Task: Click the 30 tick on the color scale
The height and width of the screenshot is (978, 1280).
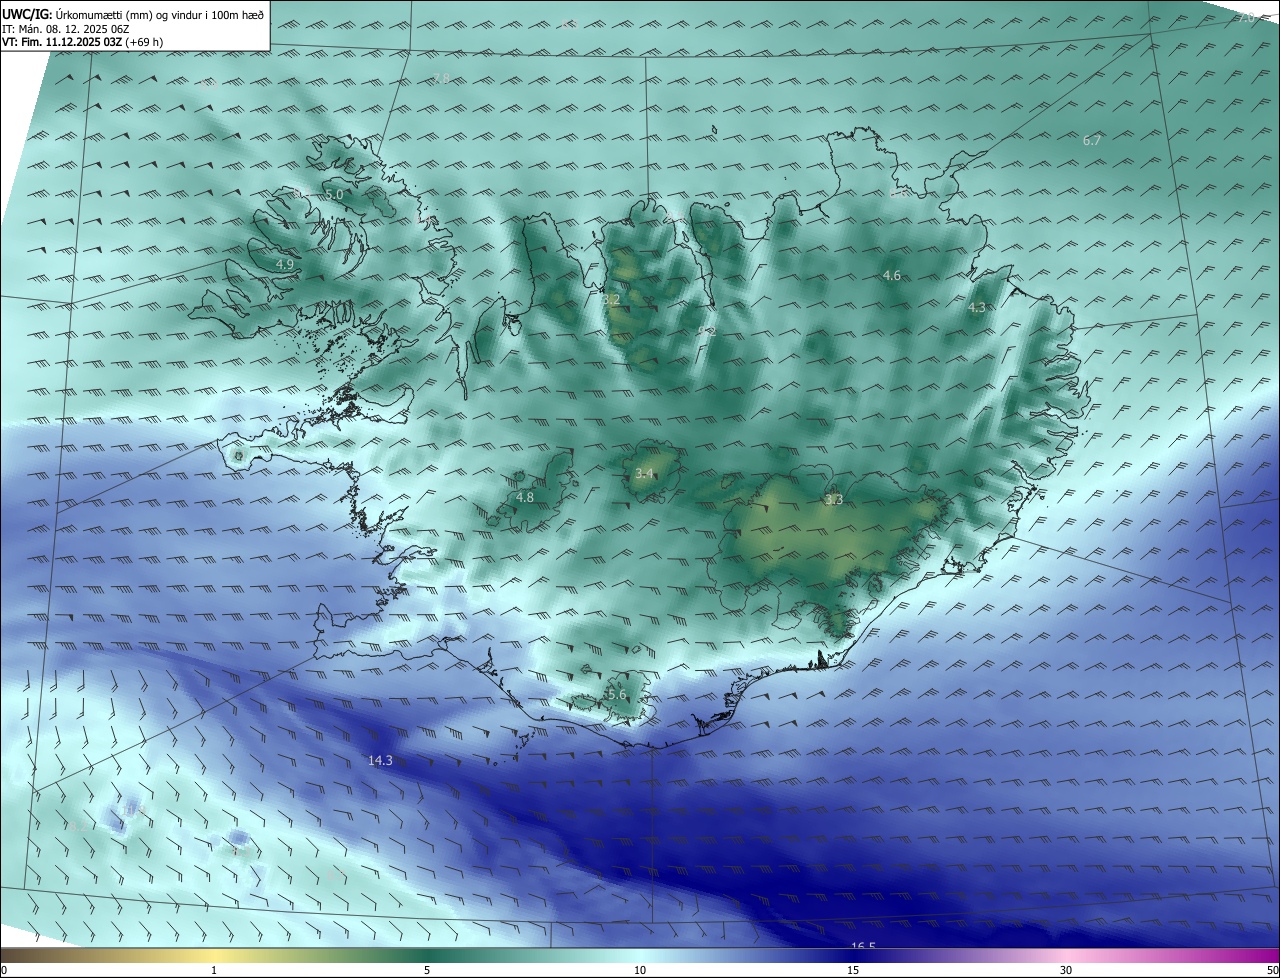Action: click(1066, 970)
